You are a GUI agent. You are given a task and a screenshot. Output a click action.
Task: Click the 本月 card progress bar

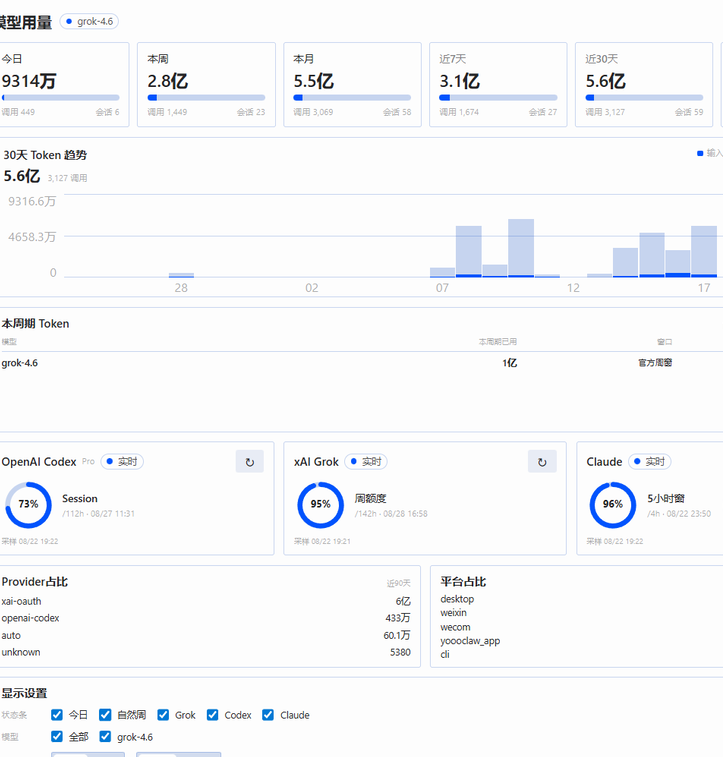pos(352,98)
